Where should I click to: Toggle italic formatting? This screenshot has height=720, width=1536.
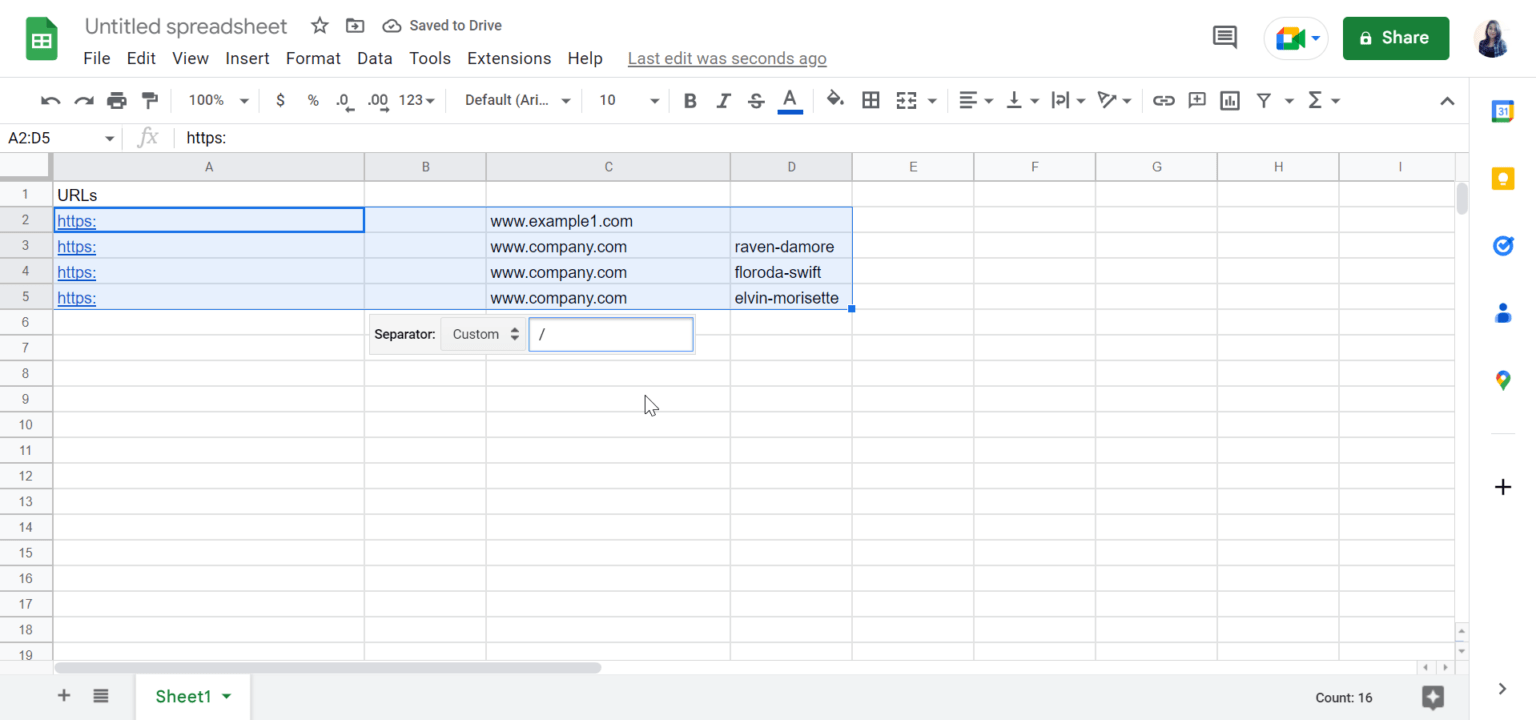pyautogui.click(x=724, y=100)
